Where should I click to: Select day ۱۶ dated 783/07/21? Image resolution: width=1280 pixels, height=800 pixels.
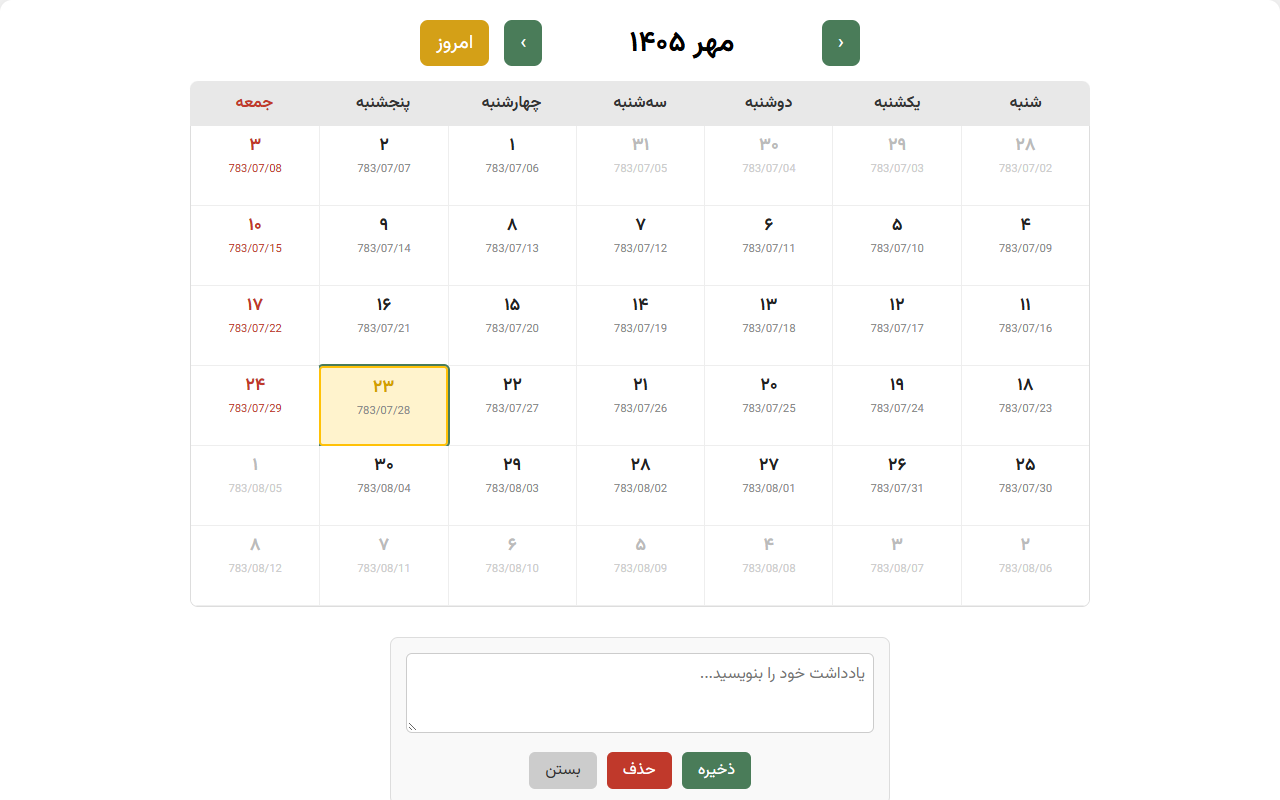click(x=384, y=326)
